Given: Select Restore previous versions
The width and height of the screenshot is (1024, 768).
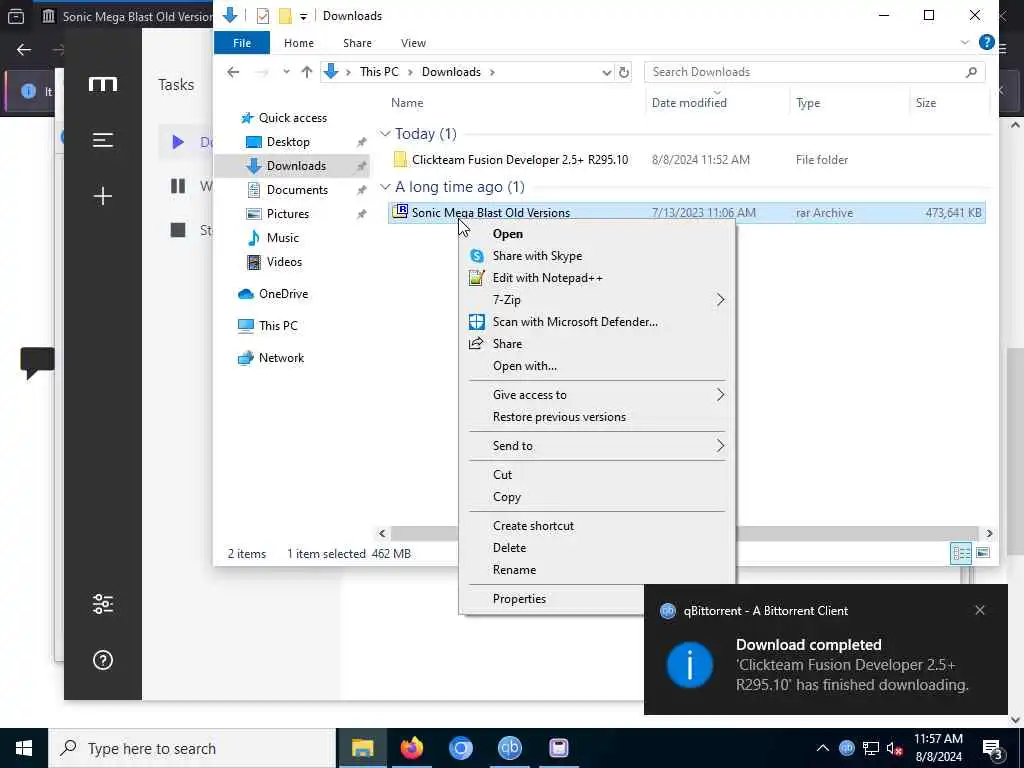Looking at the screenshot, I should point(597,417).
